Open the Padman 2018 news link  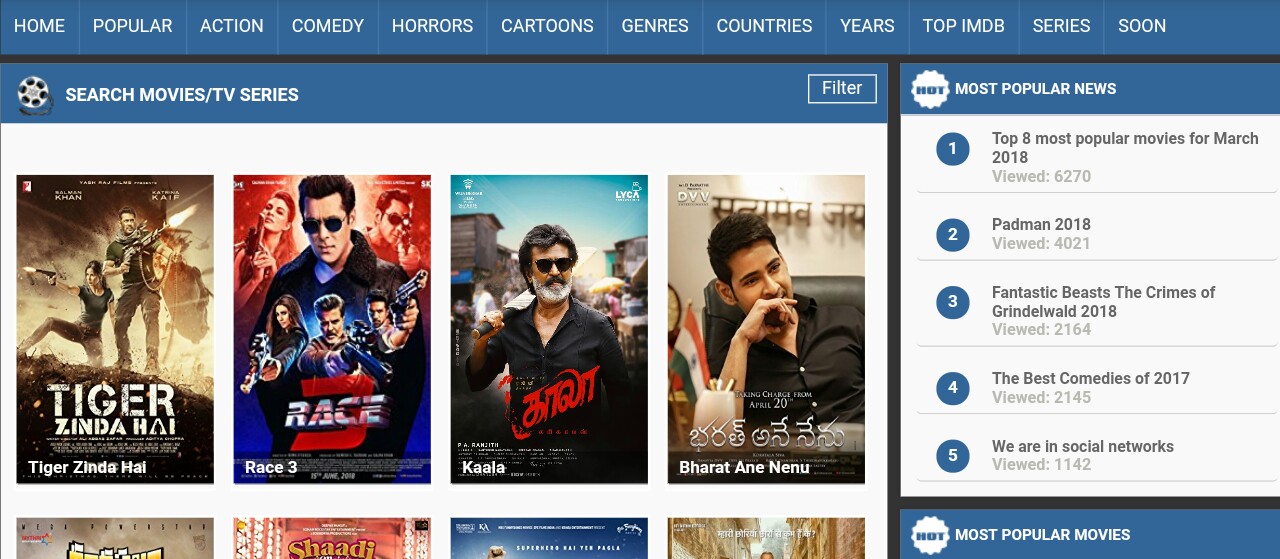[1041, 224]
